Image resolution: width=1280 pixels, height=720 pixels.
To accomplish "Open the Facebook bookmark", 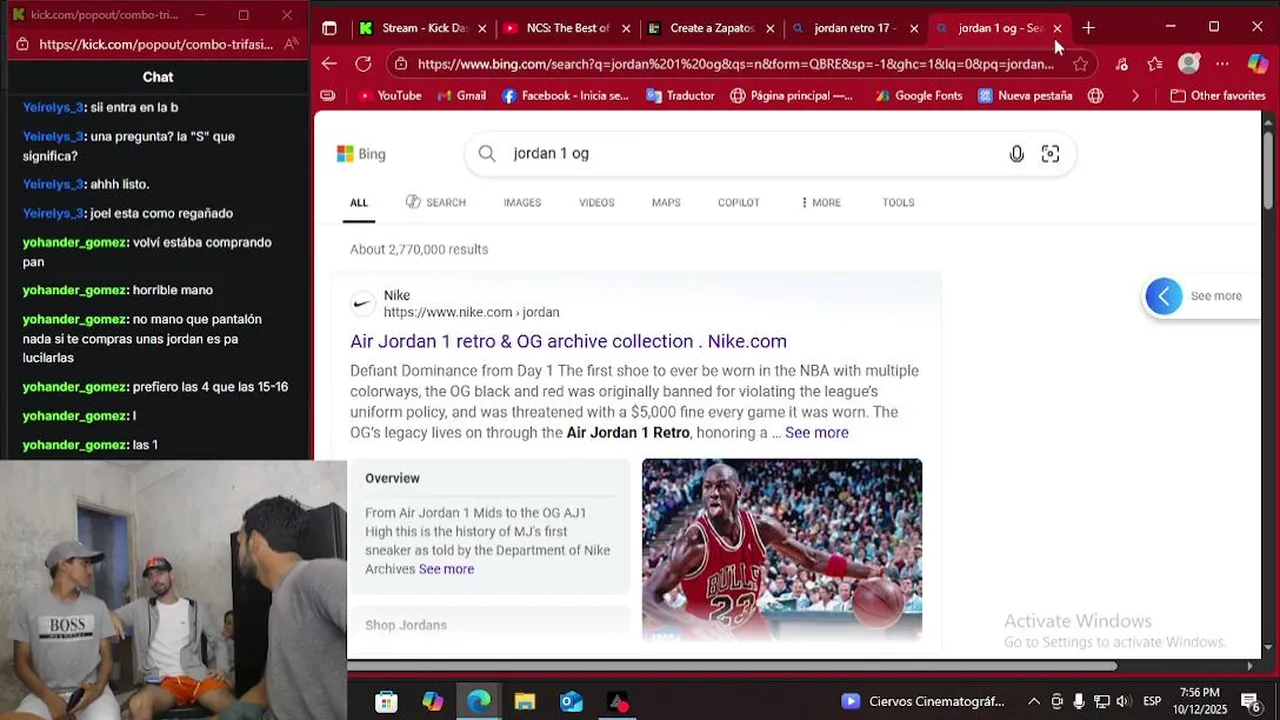I will coord(565,96).
